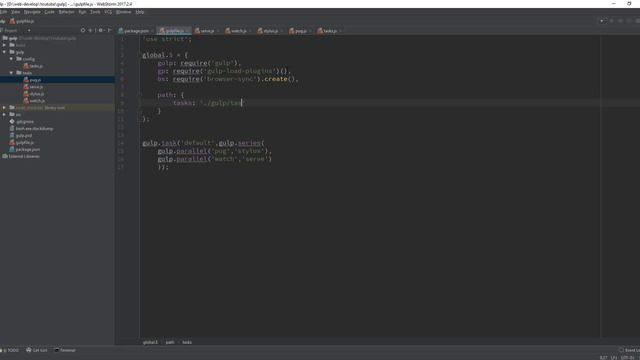Select .gitignore in the project tree
The height and width of the screenshot is (360, 640).
pos(22,122)
